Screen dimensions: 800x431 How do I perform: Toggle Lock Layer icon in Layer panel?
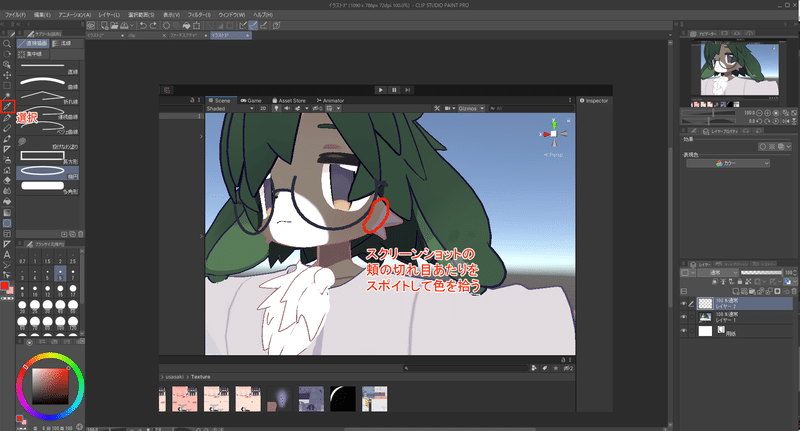pyautogui.click(x=740, y=282)
